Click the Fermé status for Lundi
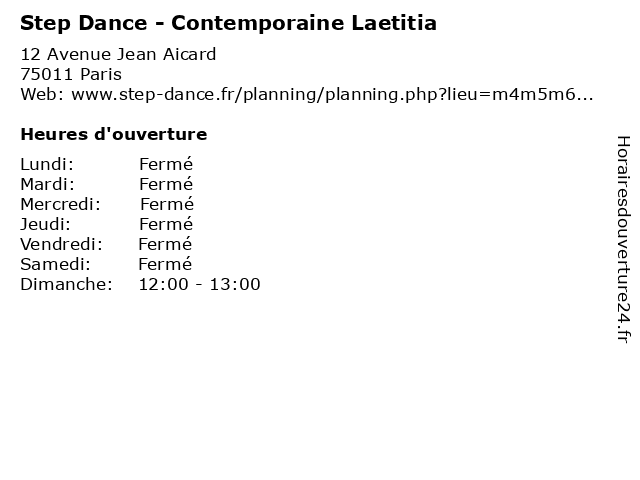The image size is (640, 480). (166, 164)
